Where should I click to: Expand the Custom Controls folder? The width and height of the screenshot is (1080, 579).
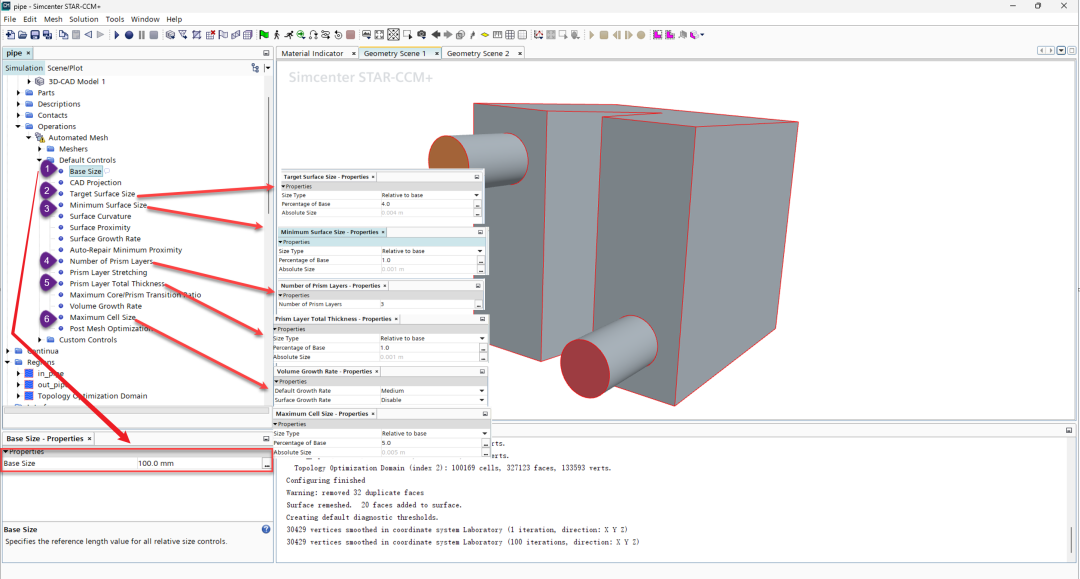point(40,339)
